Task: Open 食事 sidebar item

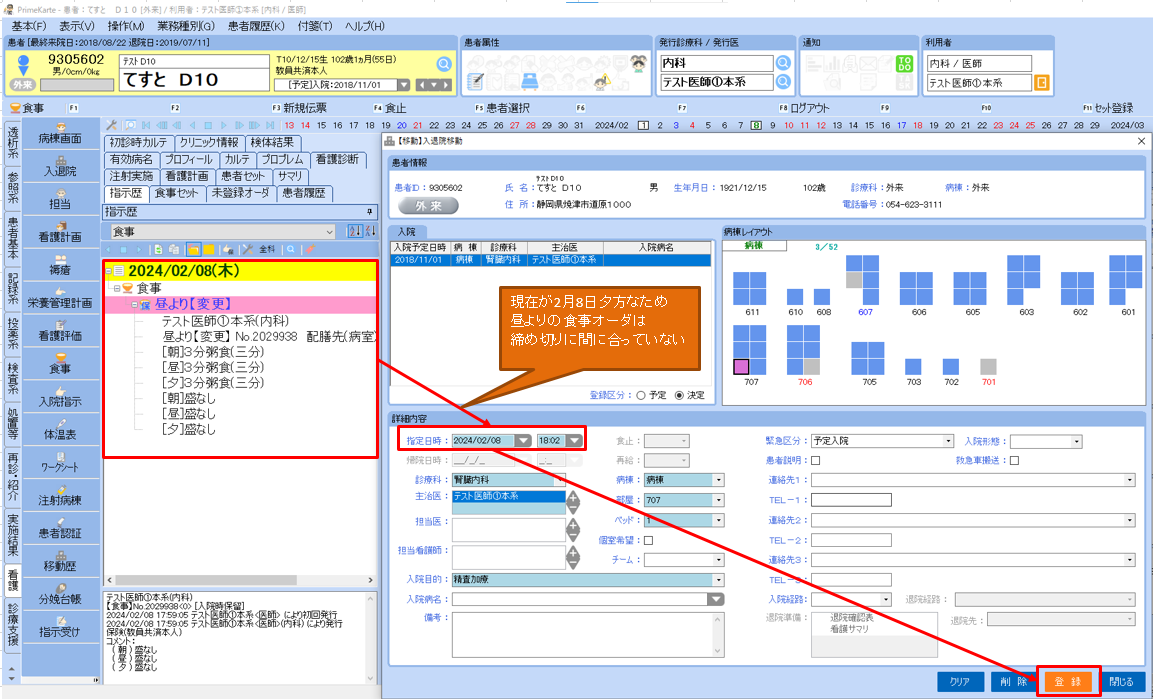Action: [x=60, y=364]
